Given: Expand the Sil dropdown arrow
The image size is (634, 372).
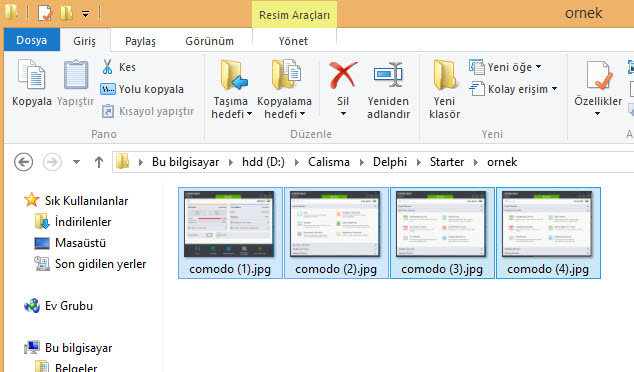Looking at the screenshot, I should click(x=343, y=114).
